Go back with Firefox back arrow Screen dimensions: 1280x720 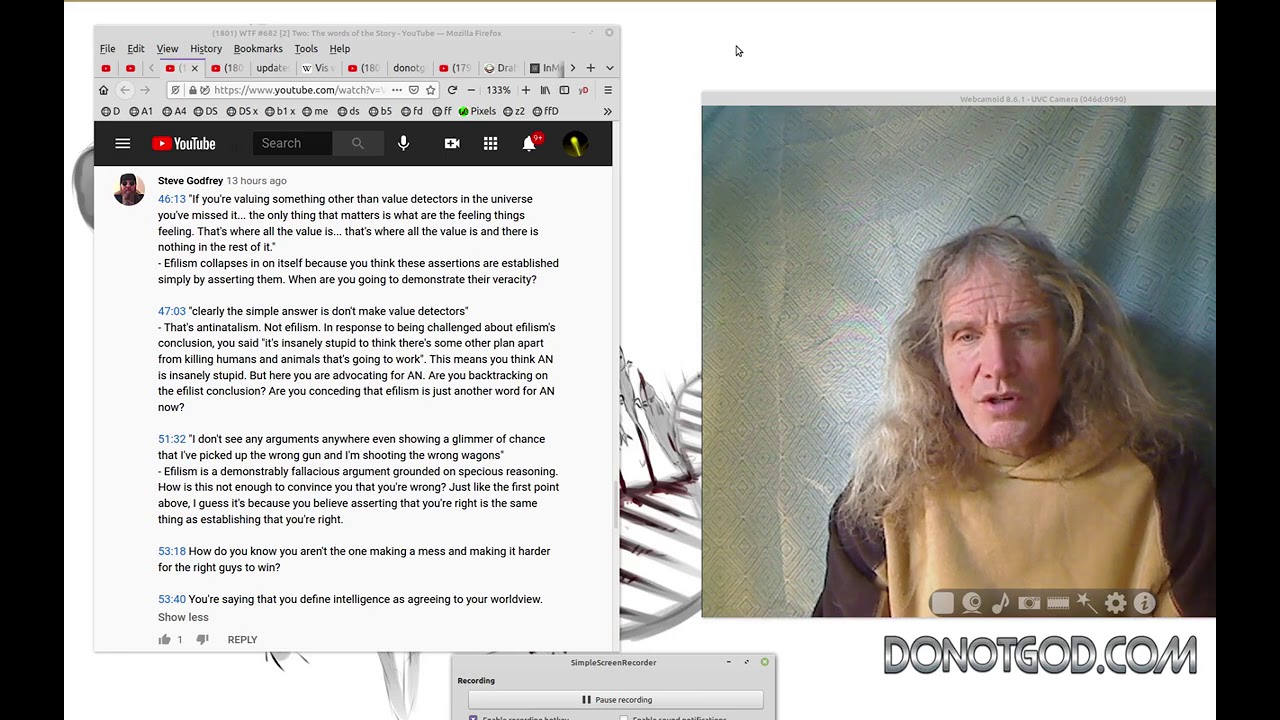click(x=125, y=90)
